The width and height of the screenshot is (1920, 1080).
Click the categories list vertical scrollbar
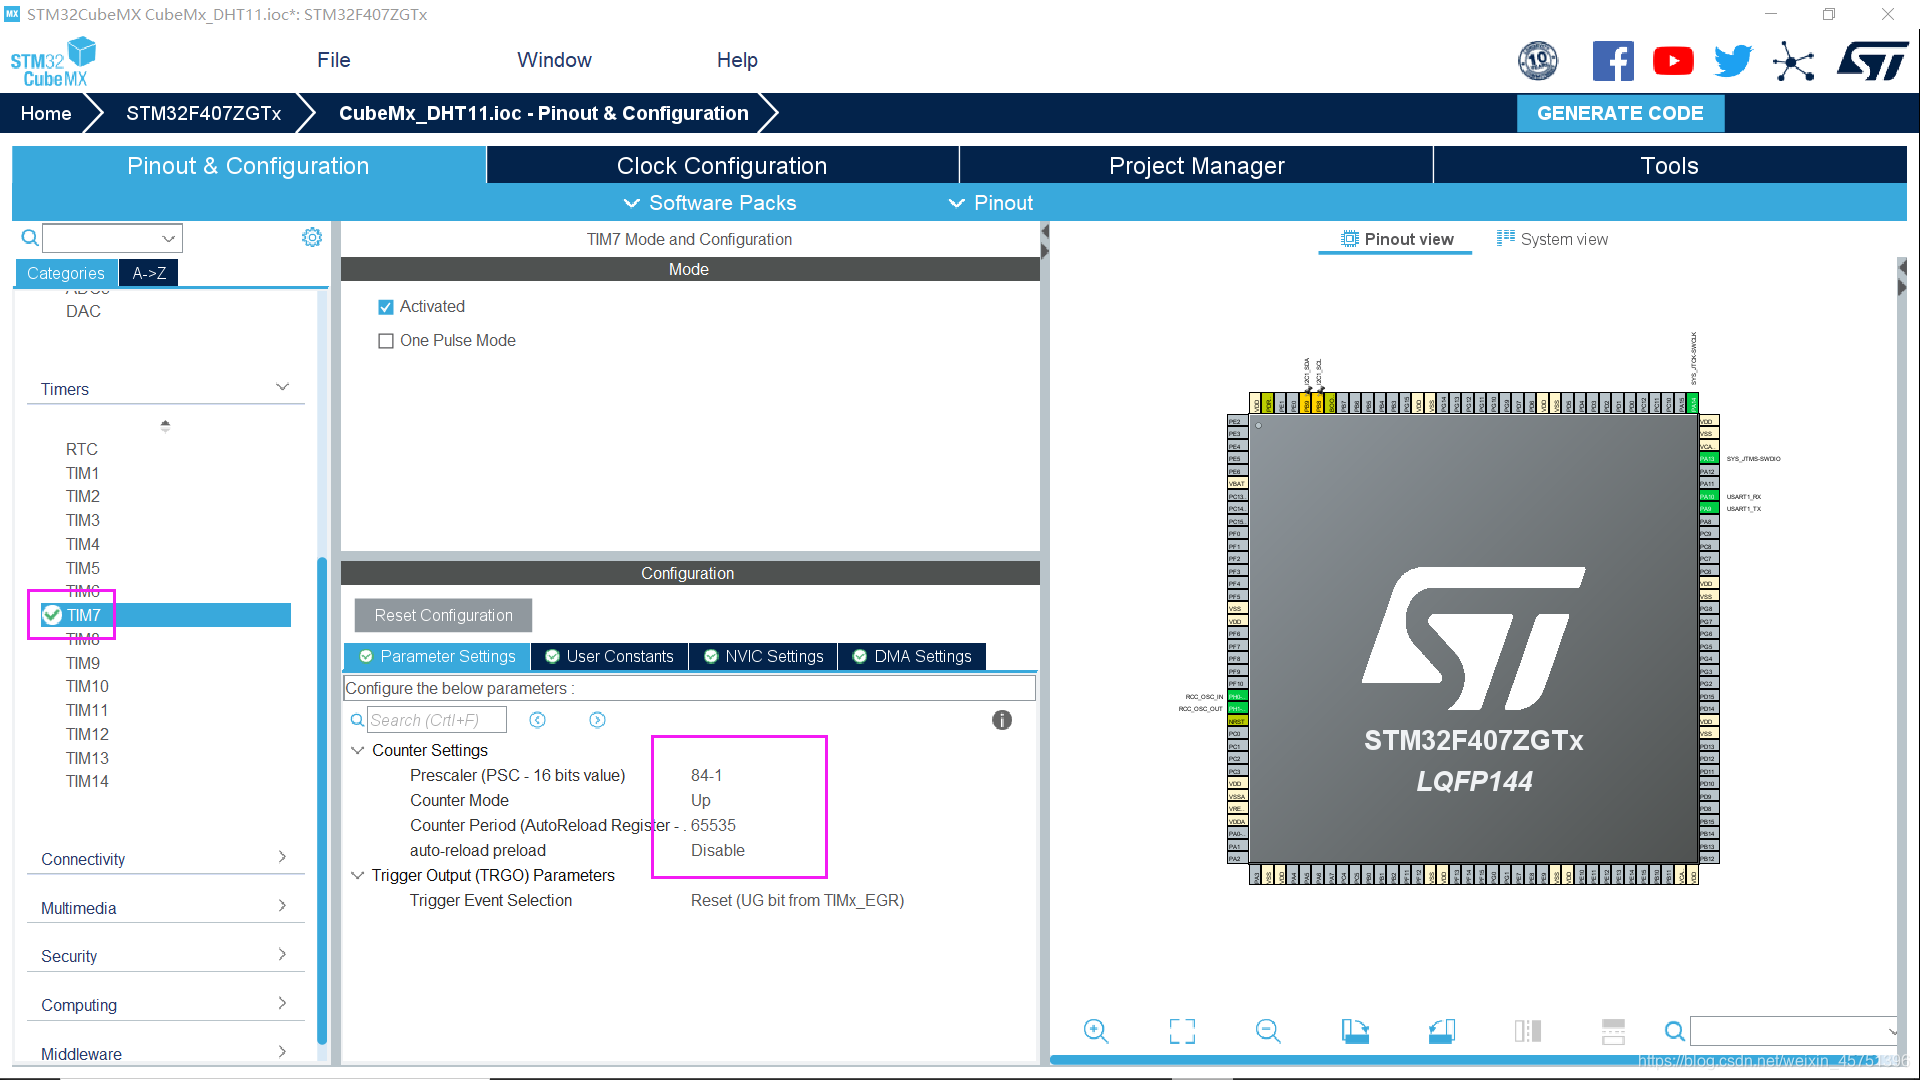[x=322, y=800]
